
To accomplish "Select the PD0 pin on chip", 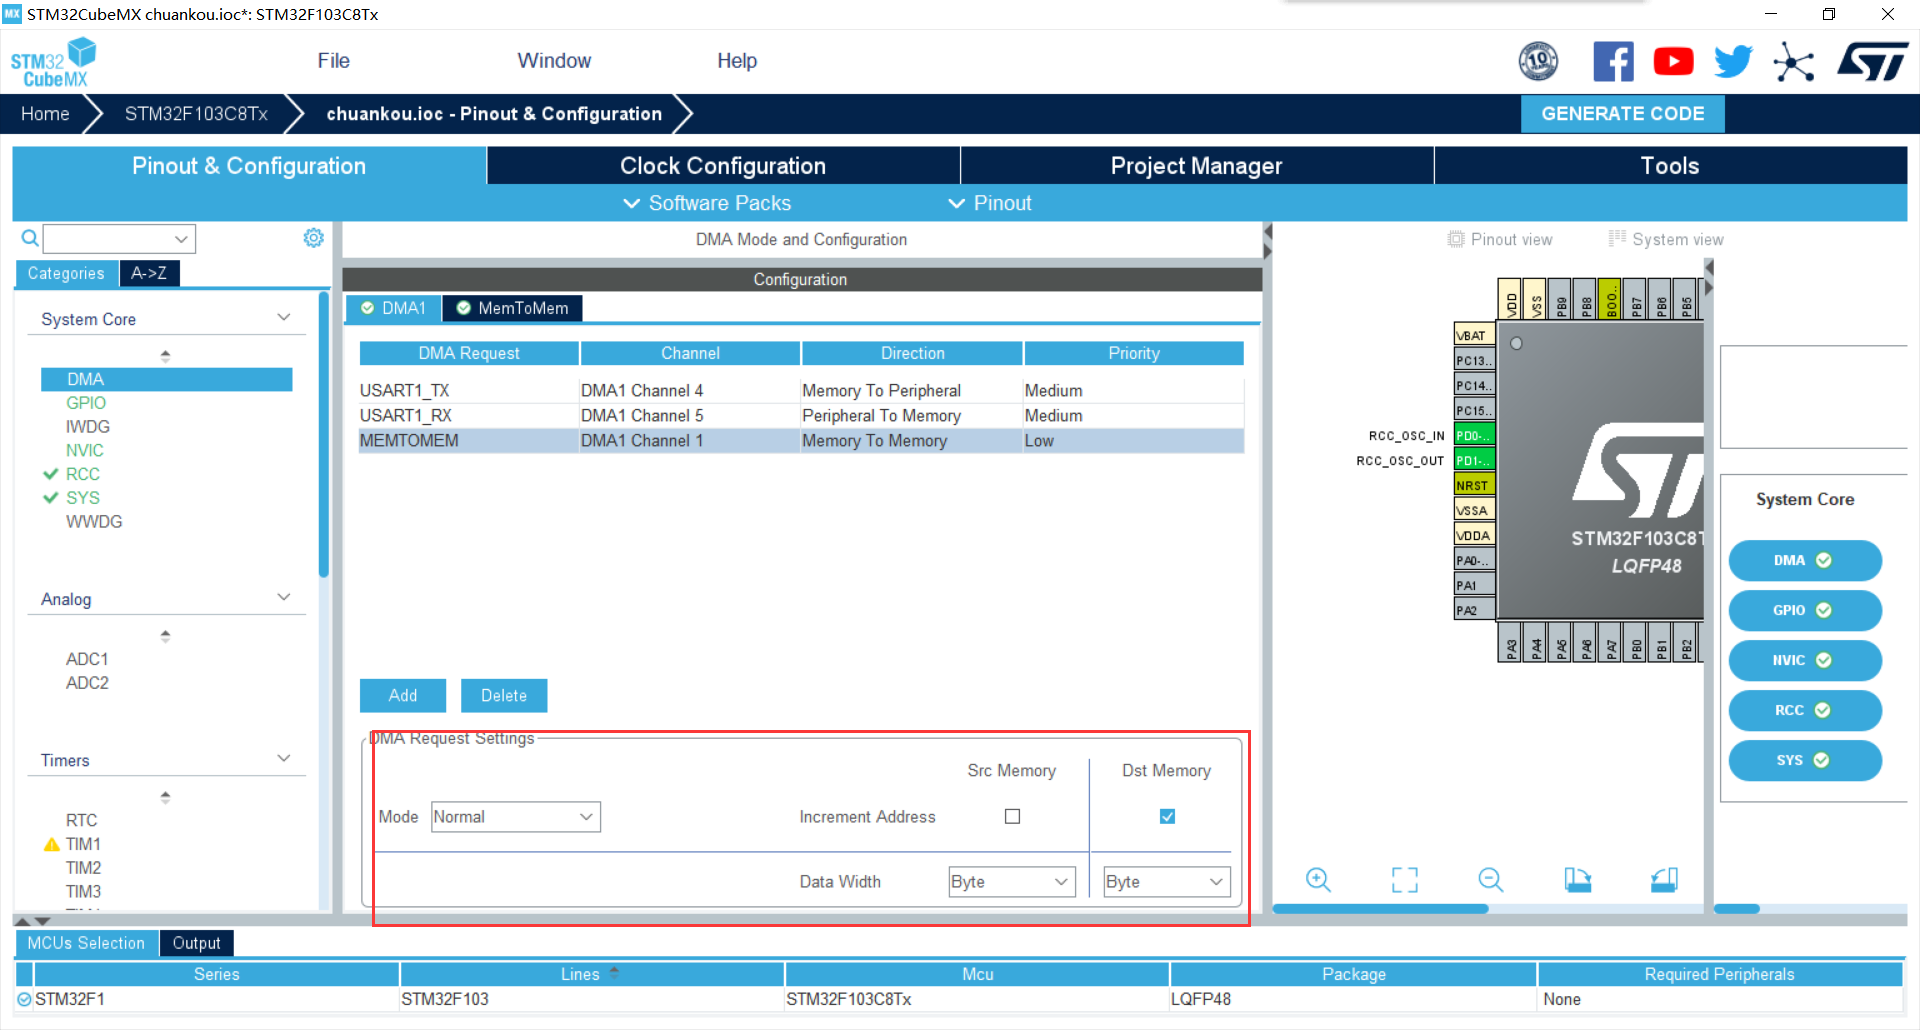I will (1474, 435).
